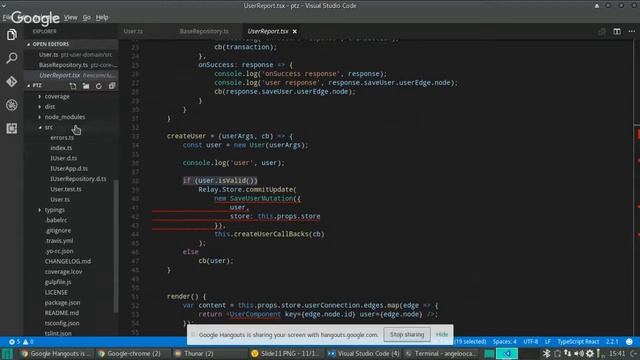Change encoding via UTF-8

(531, 342)
